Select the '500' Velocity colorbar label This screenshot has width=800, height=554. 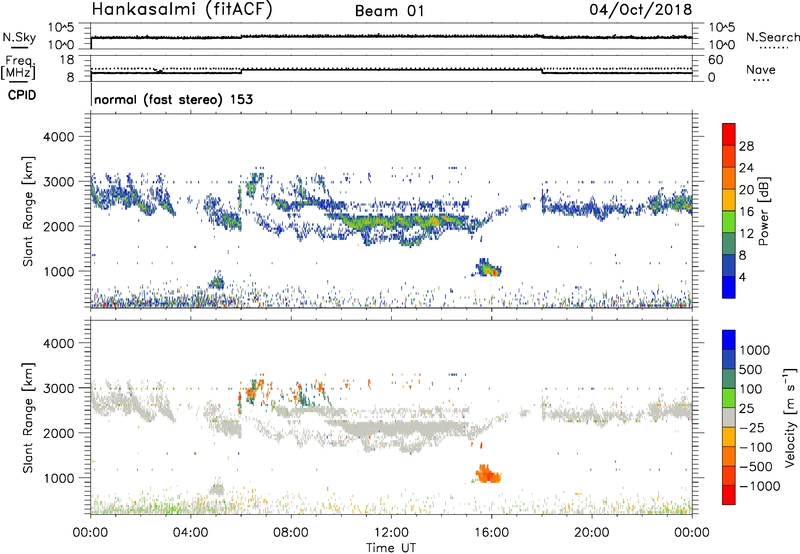pyautogui.click(x=753, y=370)
